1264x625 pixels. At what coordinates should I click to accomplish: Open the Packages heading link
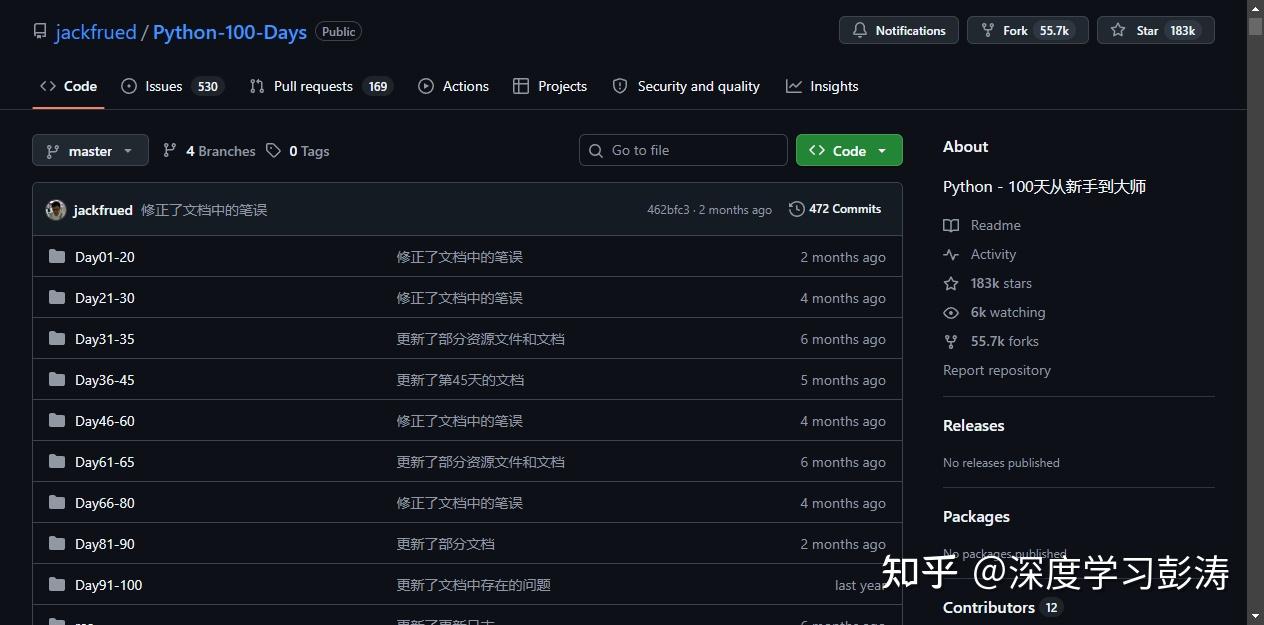(976, 516)
